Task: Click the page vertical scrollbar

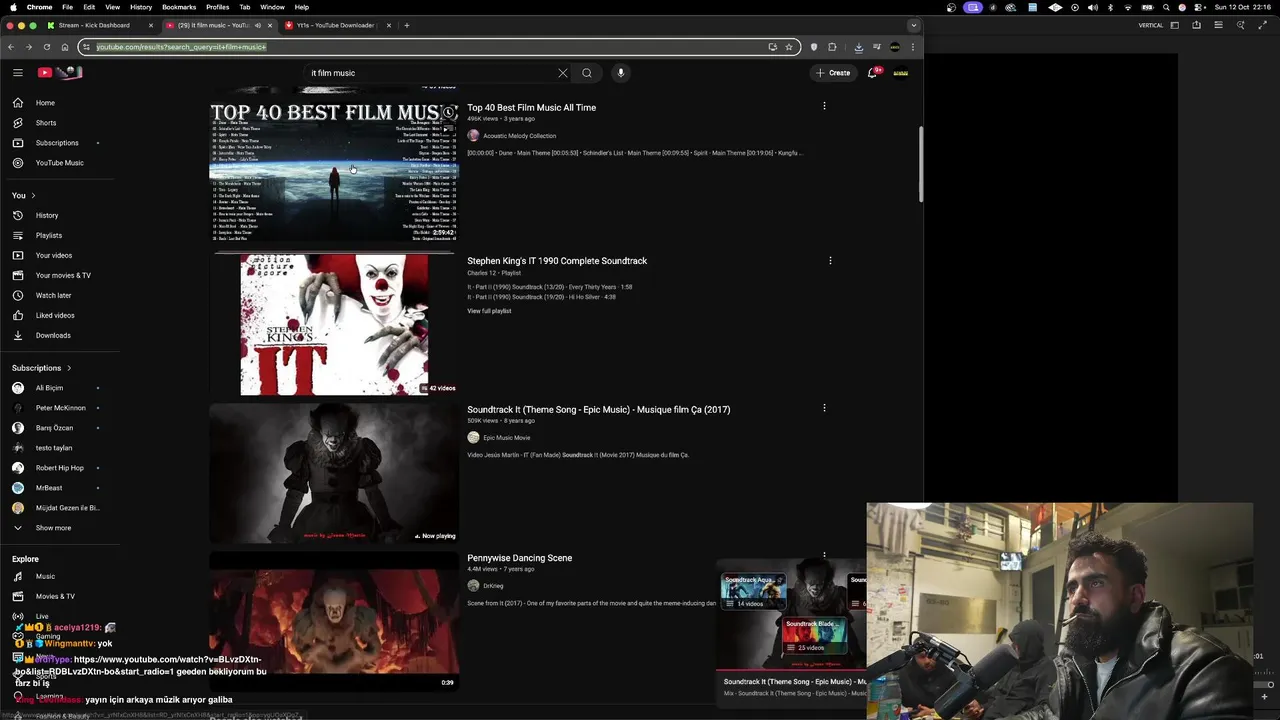Action: [x=921, y=164]
